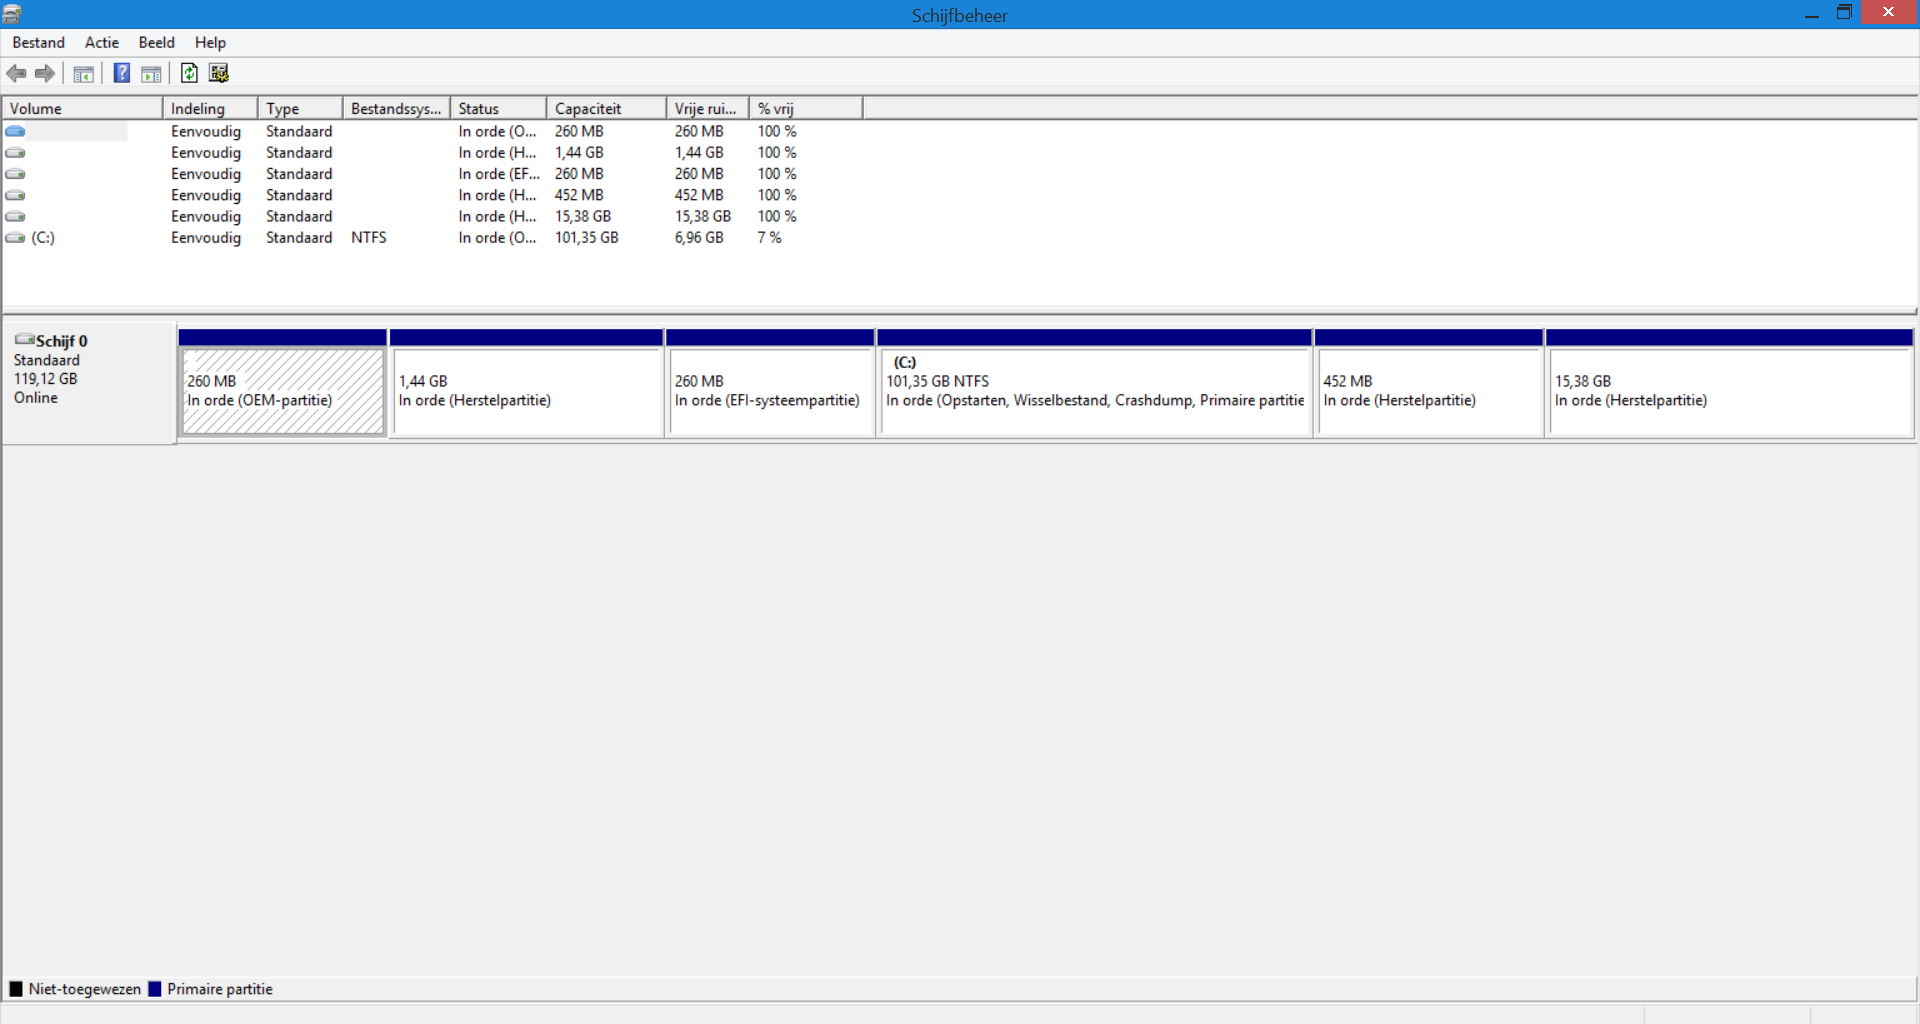
Task: Select the 260 MB EFI-systeempartitie block
Action: [x=770, y=390]
